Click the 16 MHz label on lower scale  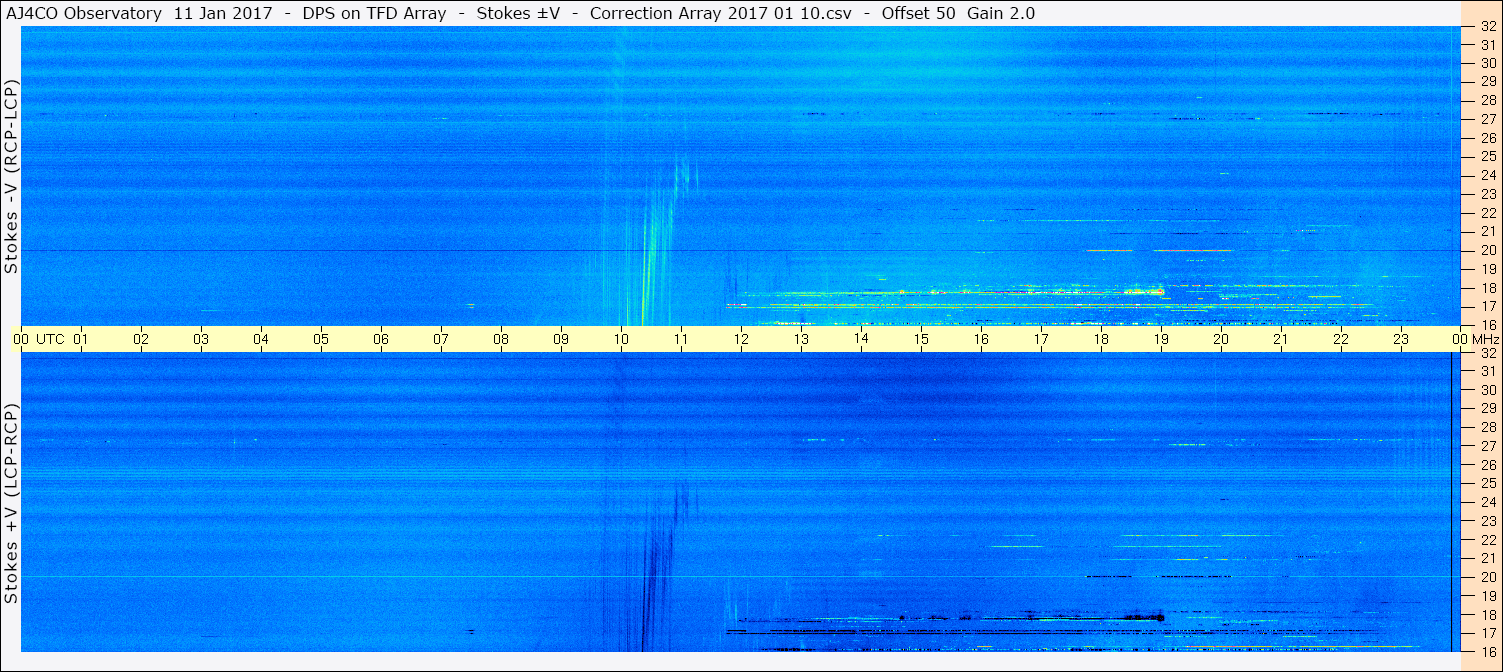coord(1487,651)
